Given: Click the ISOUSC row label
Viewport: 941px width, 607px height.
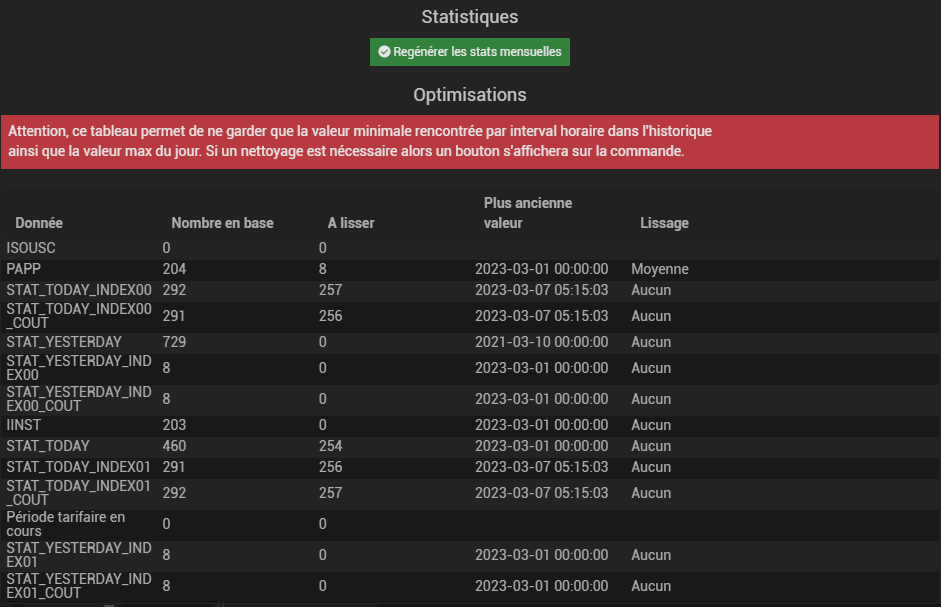Looking at the screenshot, I should click(31, 248).
